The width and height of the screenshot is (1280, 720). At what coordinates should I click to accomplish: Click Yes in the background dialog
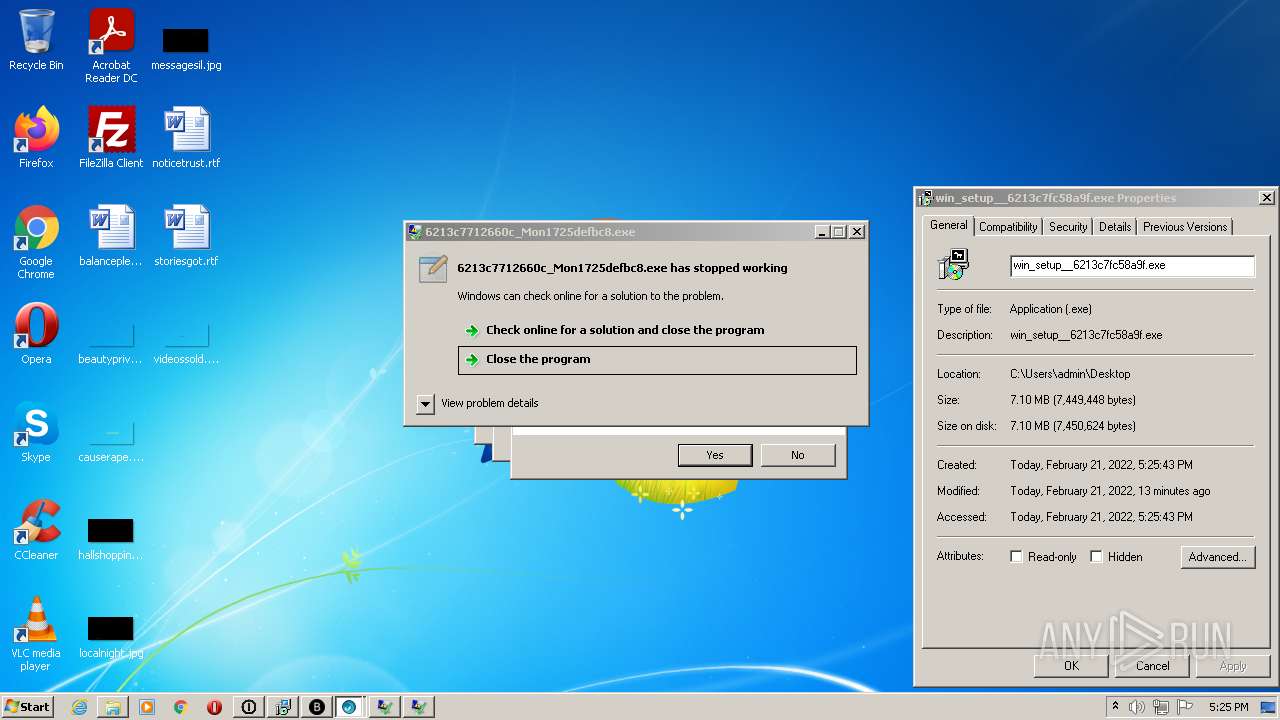(715, 455)
